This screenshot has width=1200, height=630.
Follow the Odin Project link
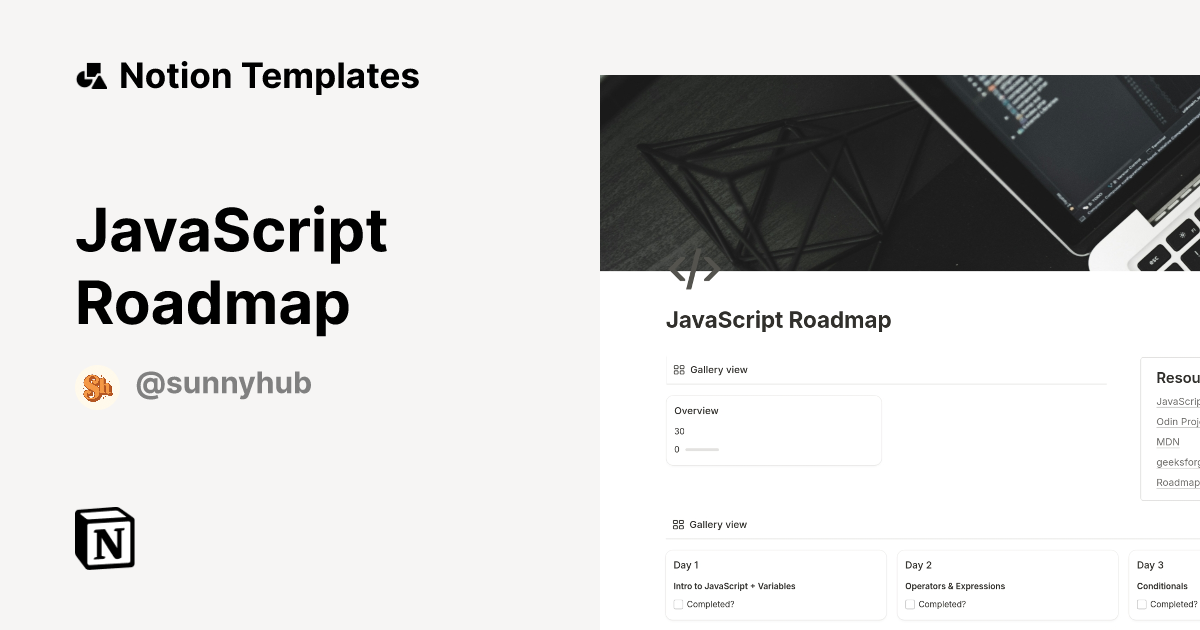click(x=1178, y=421)
